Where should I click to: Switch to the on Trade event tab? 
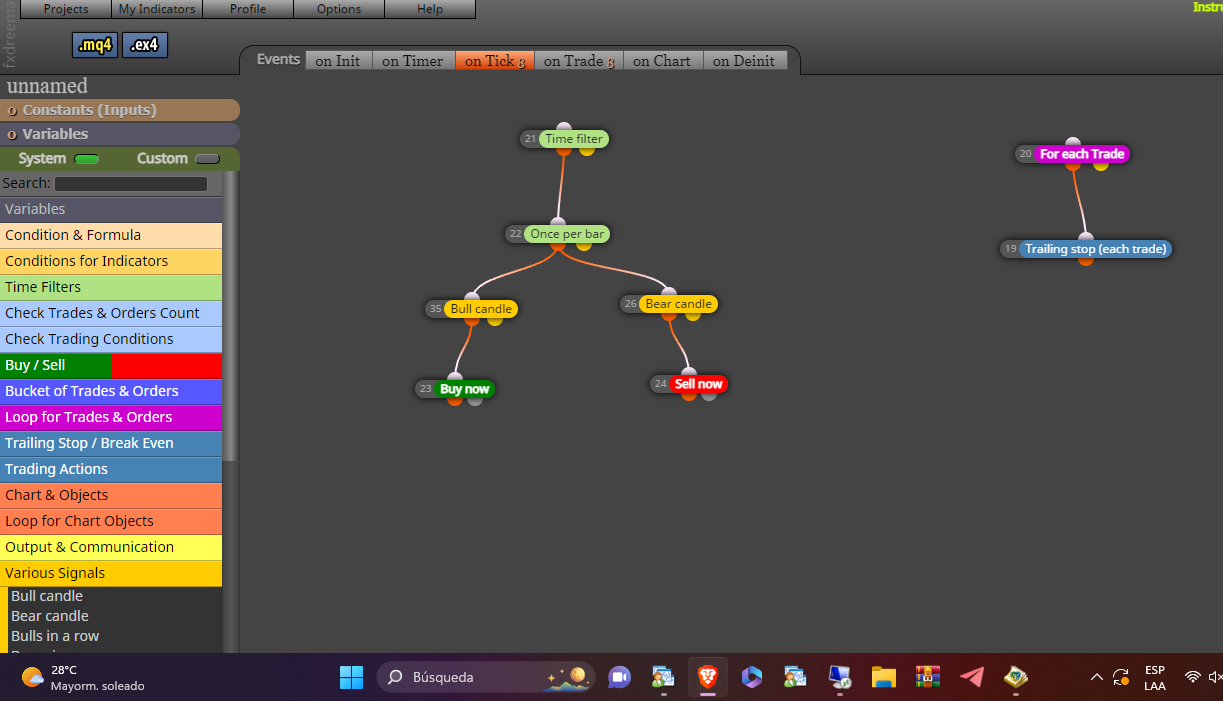(579, 61)
